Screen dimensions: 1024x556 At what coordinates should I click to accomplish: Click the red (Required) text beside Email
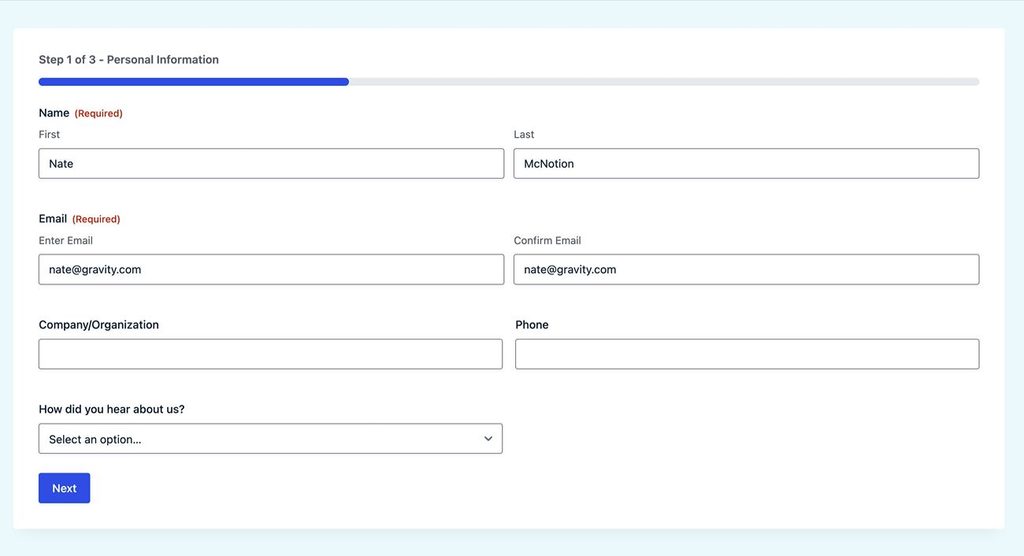(x=96, y=219)
